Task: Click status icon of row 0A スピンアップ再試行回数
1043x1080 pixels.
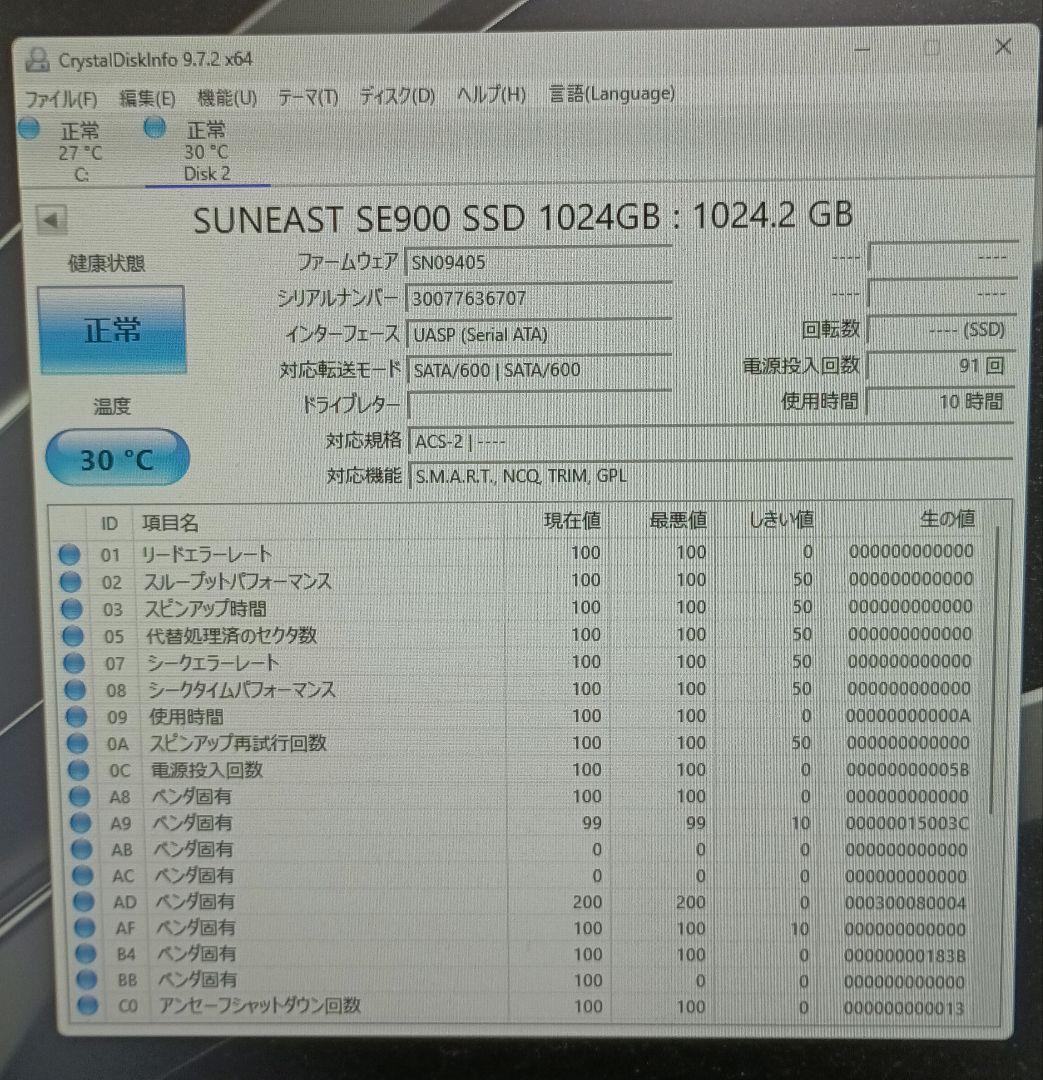Action: (77, 743)
